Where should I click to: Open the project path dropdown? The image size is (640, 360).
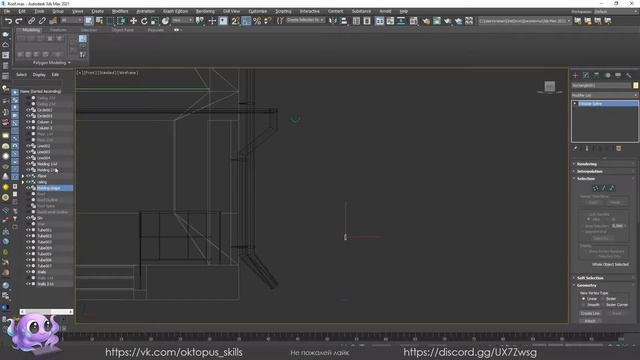524,20
